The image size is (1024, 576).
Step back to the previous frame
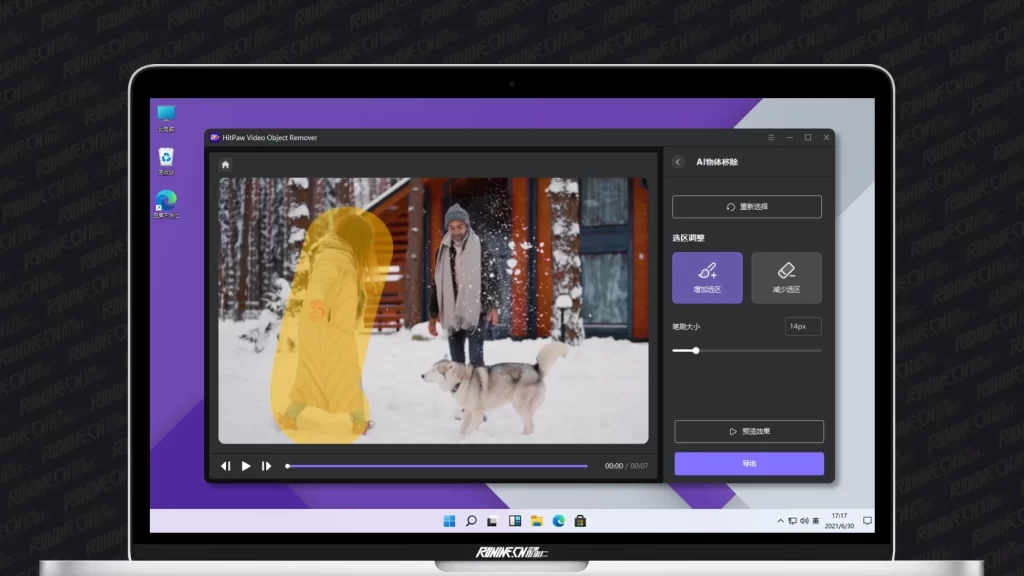point(226,466)
